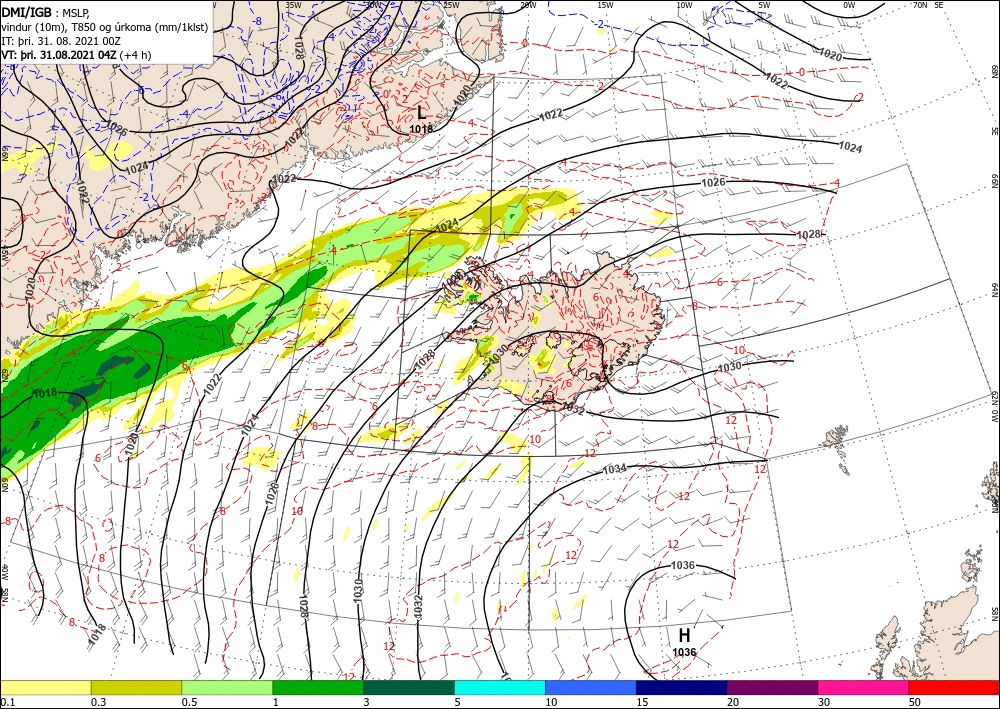Click the '70N' label in the top-right corner
The image size is (1000, 709).
pyautogui.click(x=919, y=5)
